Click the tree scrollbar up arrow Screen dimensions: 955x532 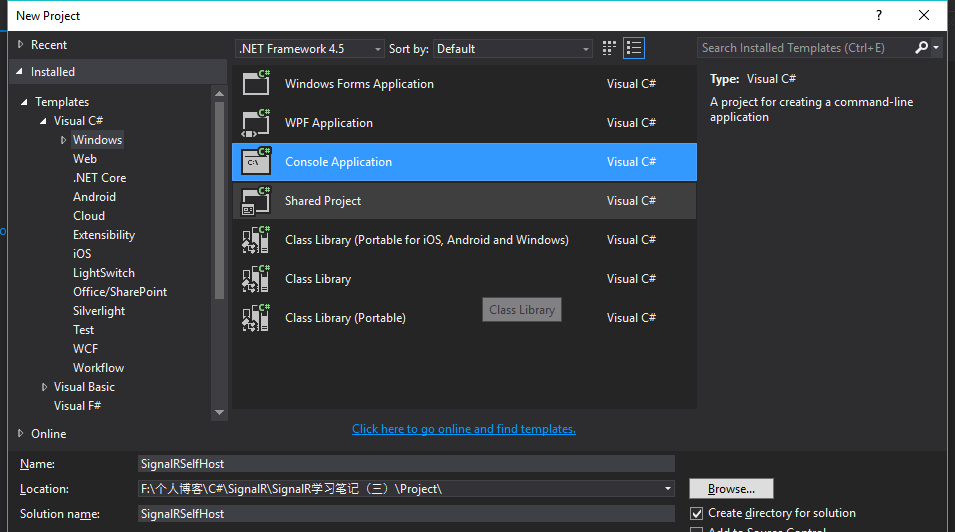pyautogui.click(x=220, y=94)
